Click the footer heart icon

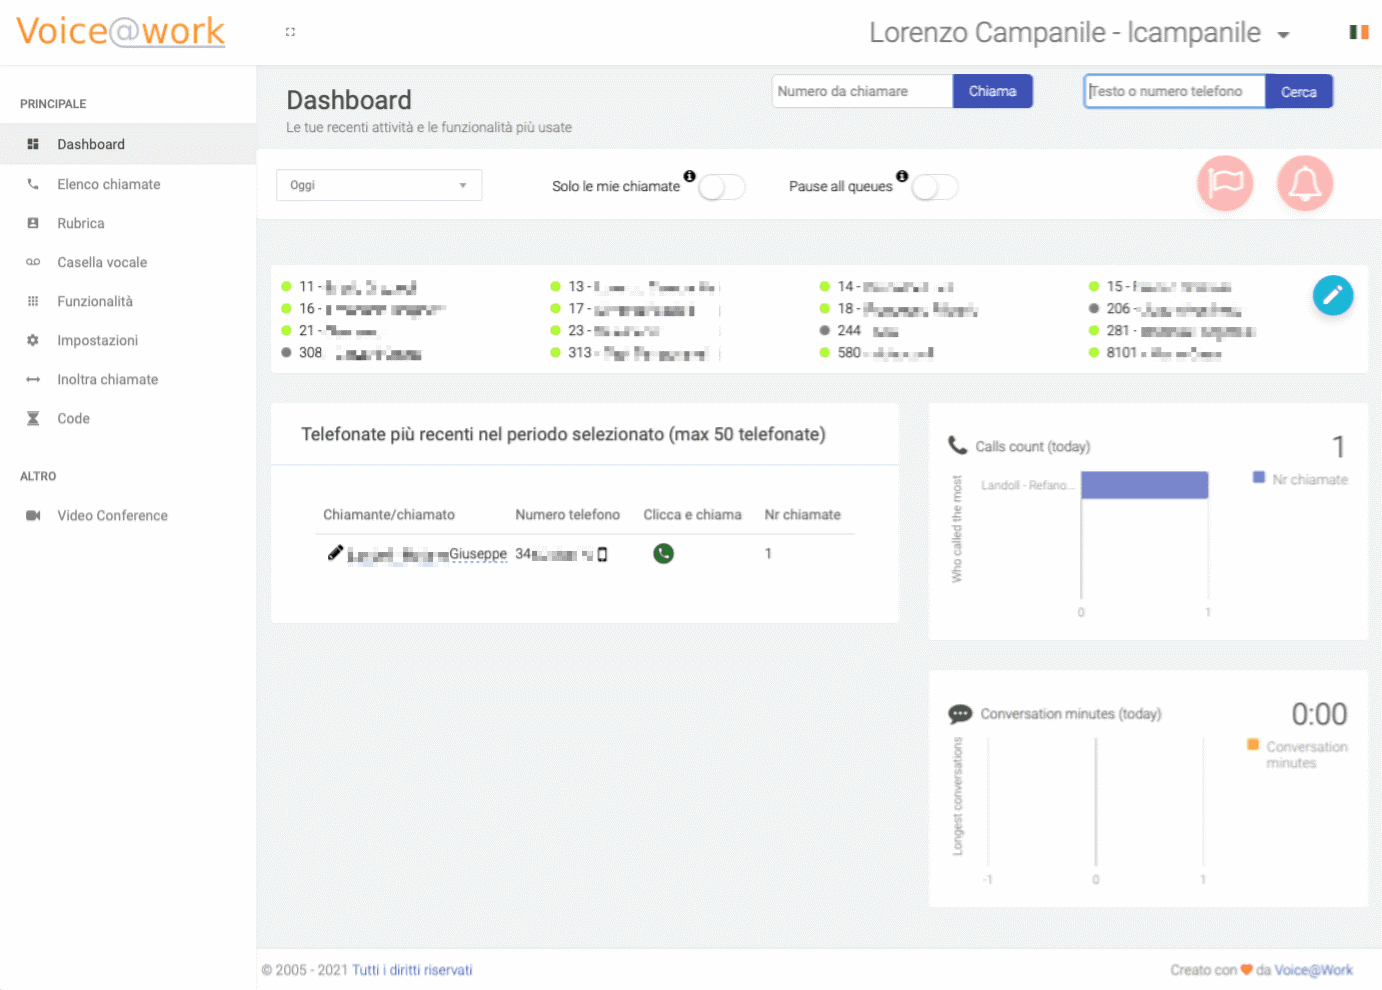[1247, 970]
